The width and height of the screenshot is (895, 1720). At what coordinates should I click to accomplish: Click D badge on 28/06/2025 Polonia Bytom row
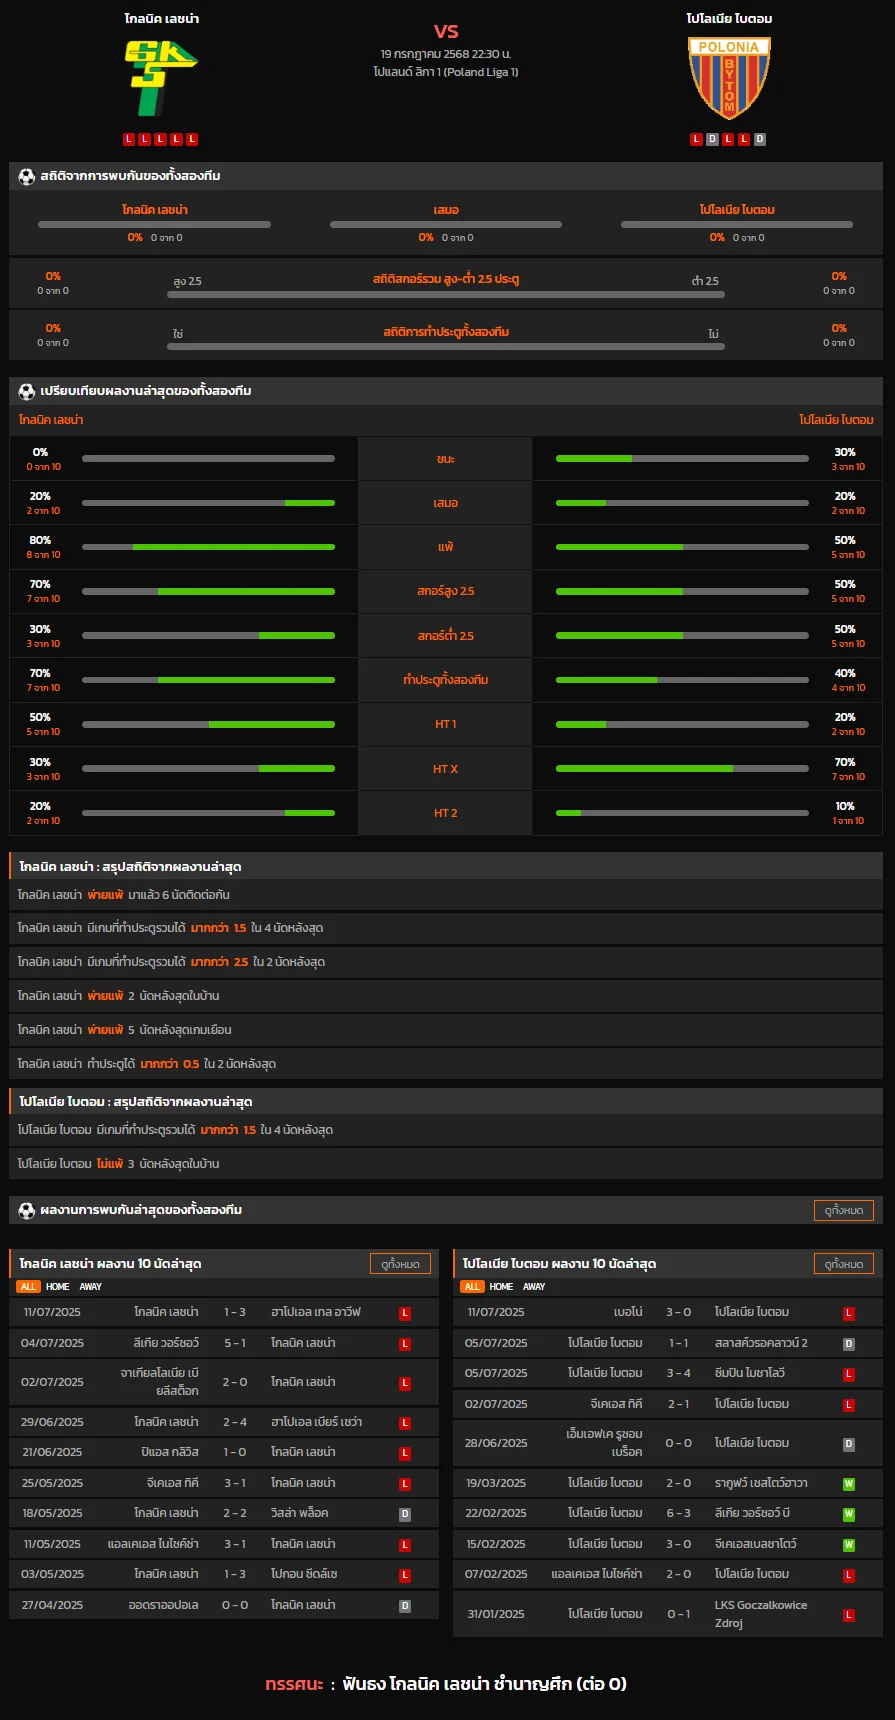(848, 1444)
